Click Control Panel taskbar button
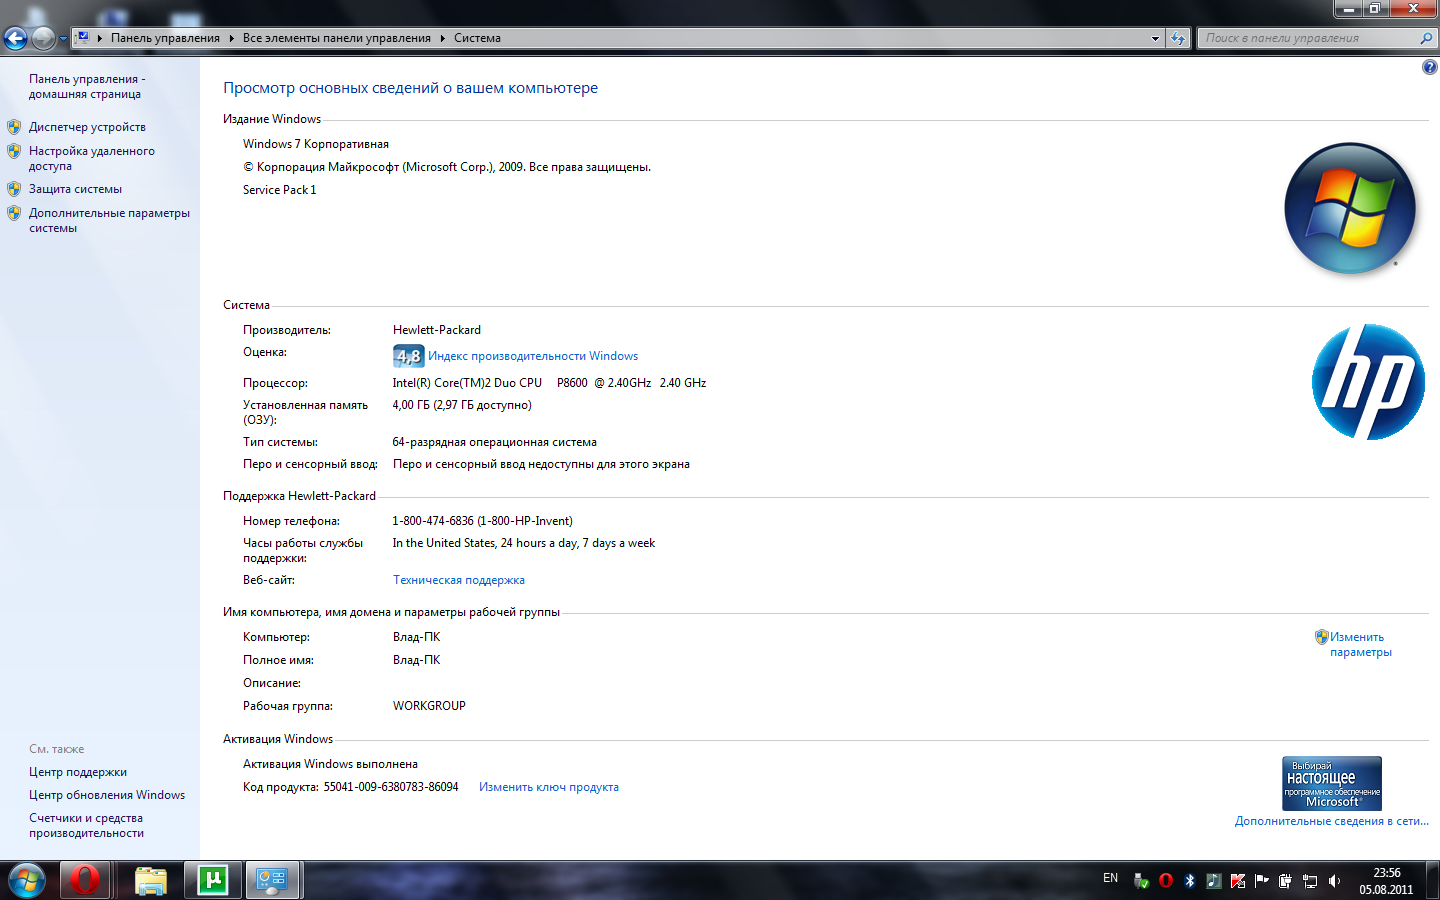The height and width of the screenshot is (900, 1440). pyautogui.click(x=272, y=880)
